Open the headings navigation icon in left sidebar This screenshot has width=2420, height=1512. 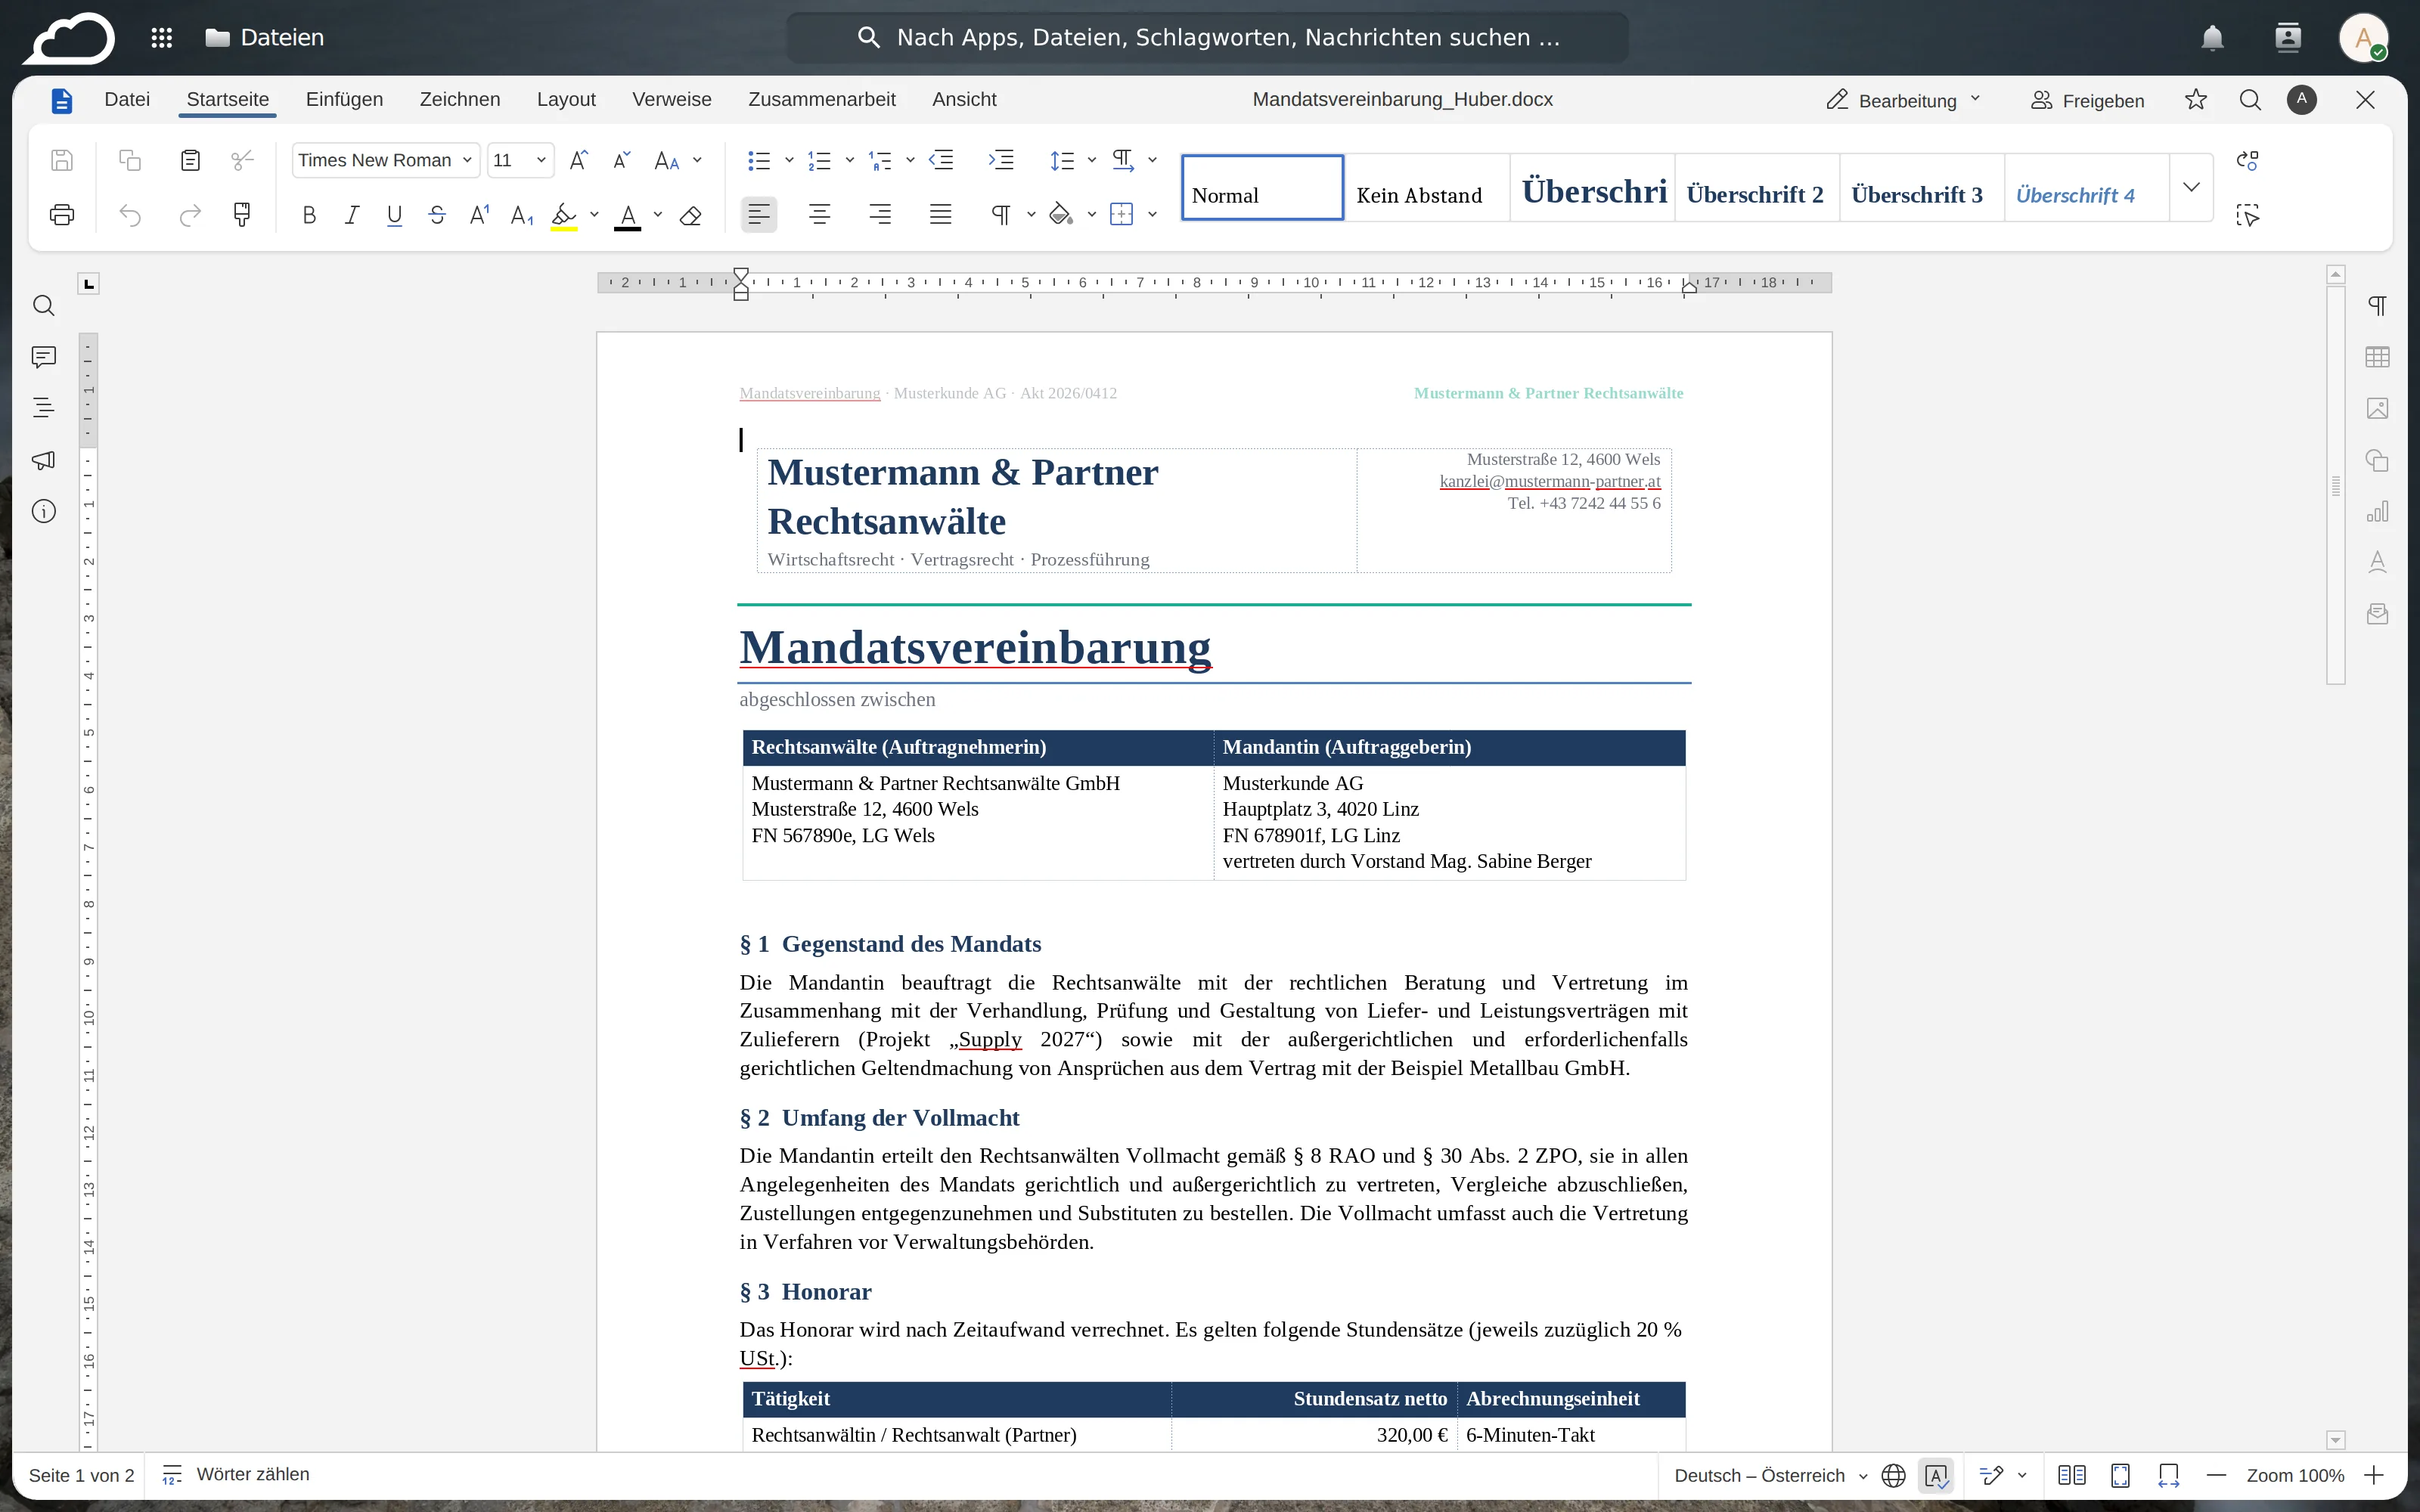click(x=44, y=408)
